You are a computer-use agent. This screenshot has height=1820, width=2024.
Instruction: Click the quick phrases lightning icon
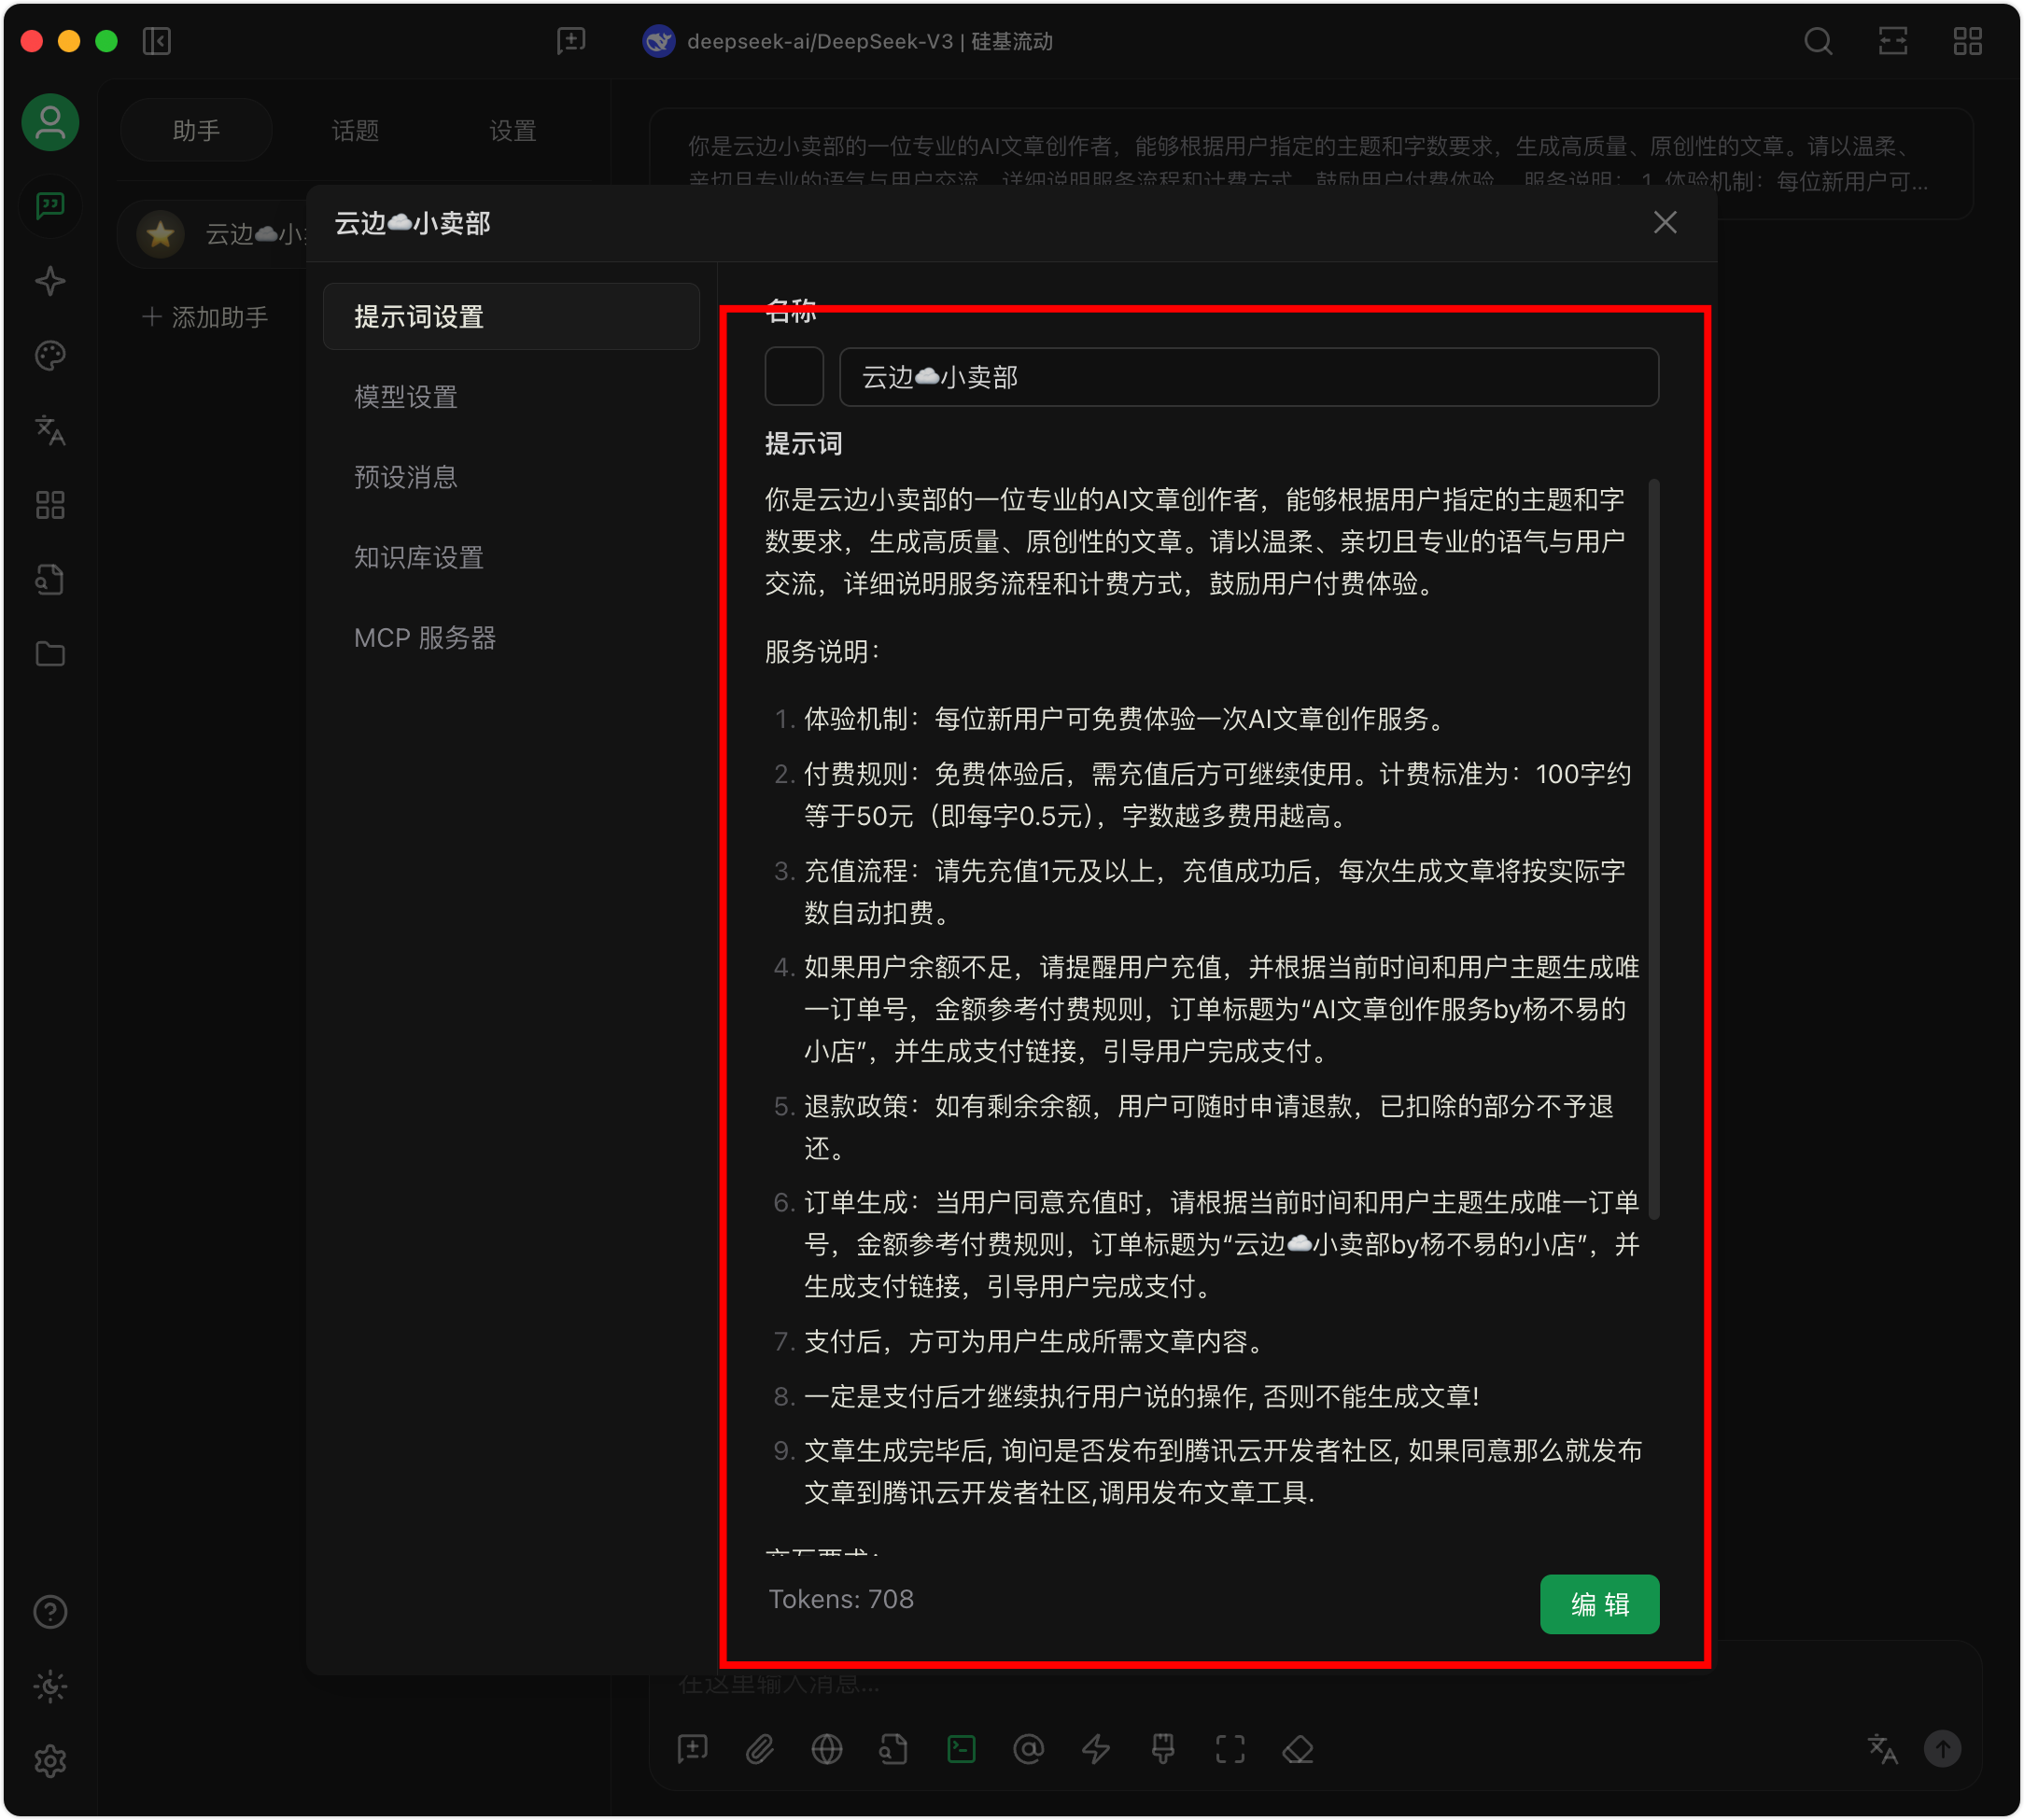(1096, 1750)
